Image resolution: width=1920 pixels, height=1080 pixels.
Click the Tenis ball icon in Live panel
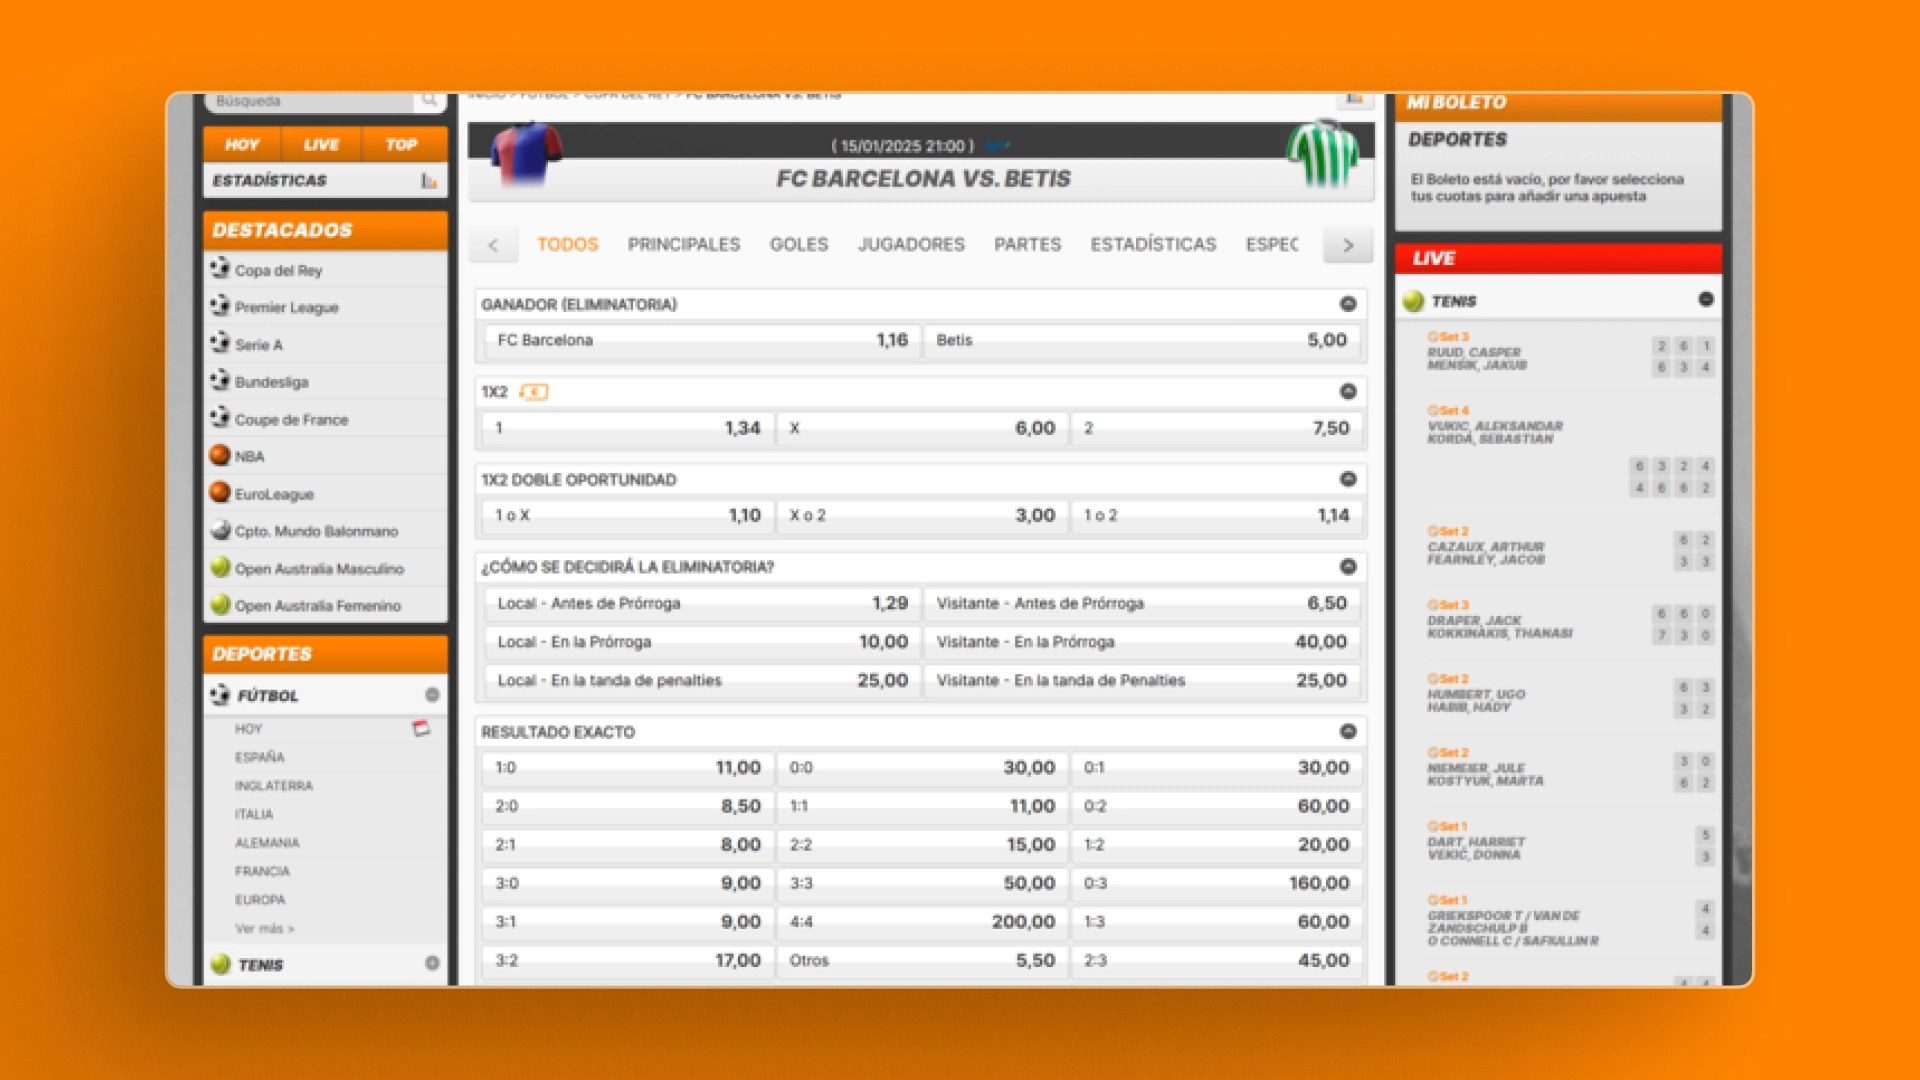point(1413,301)
